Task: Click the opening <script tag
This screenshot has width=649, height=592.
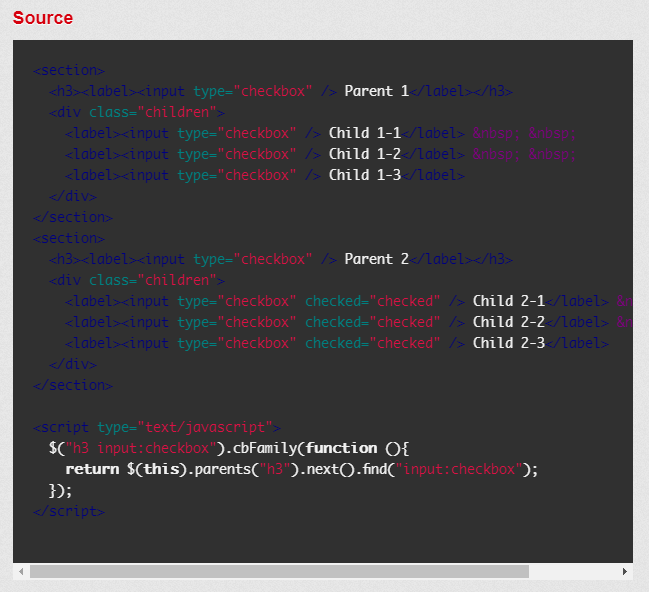Action: pos(61,427)
